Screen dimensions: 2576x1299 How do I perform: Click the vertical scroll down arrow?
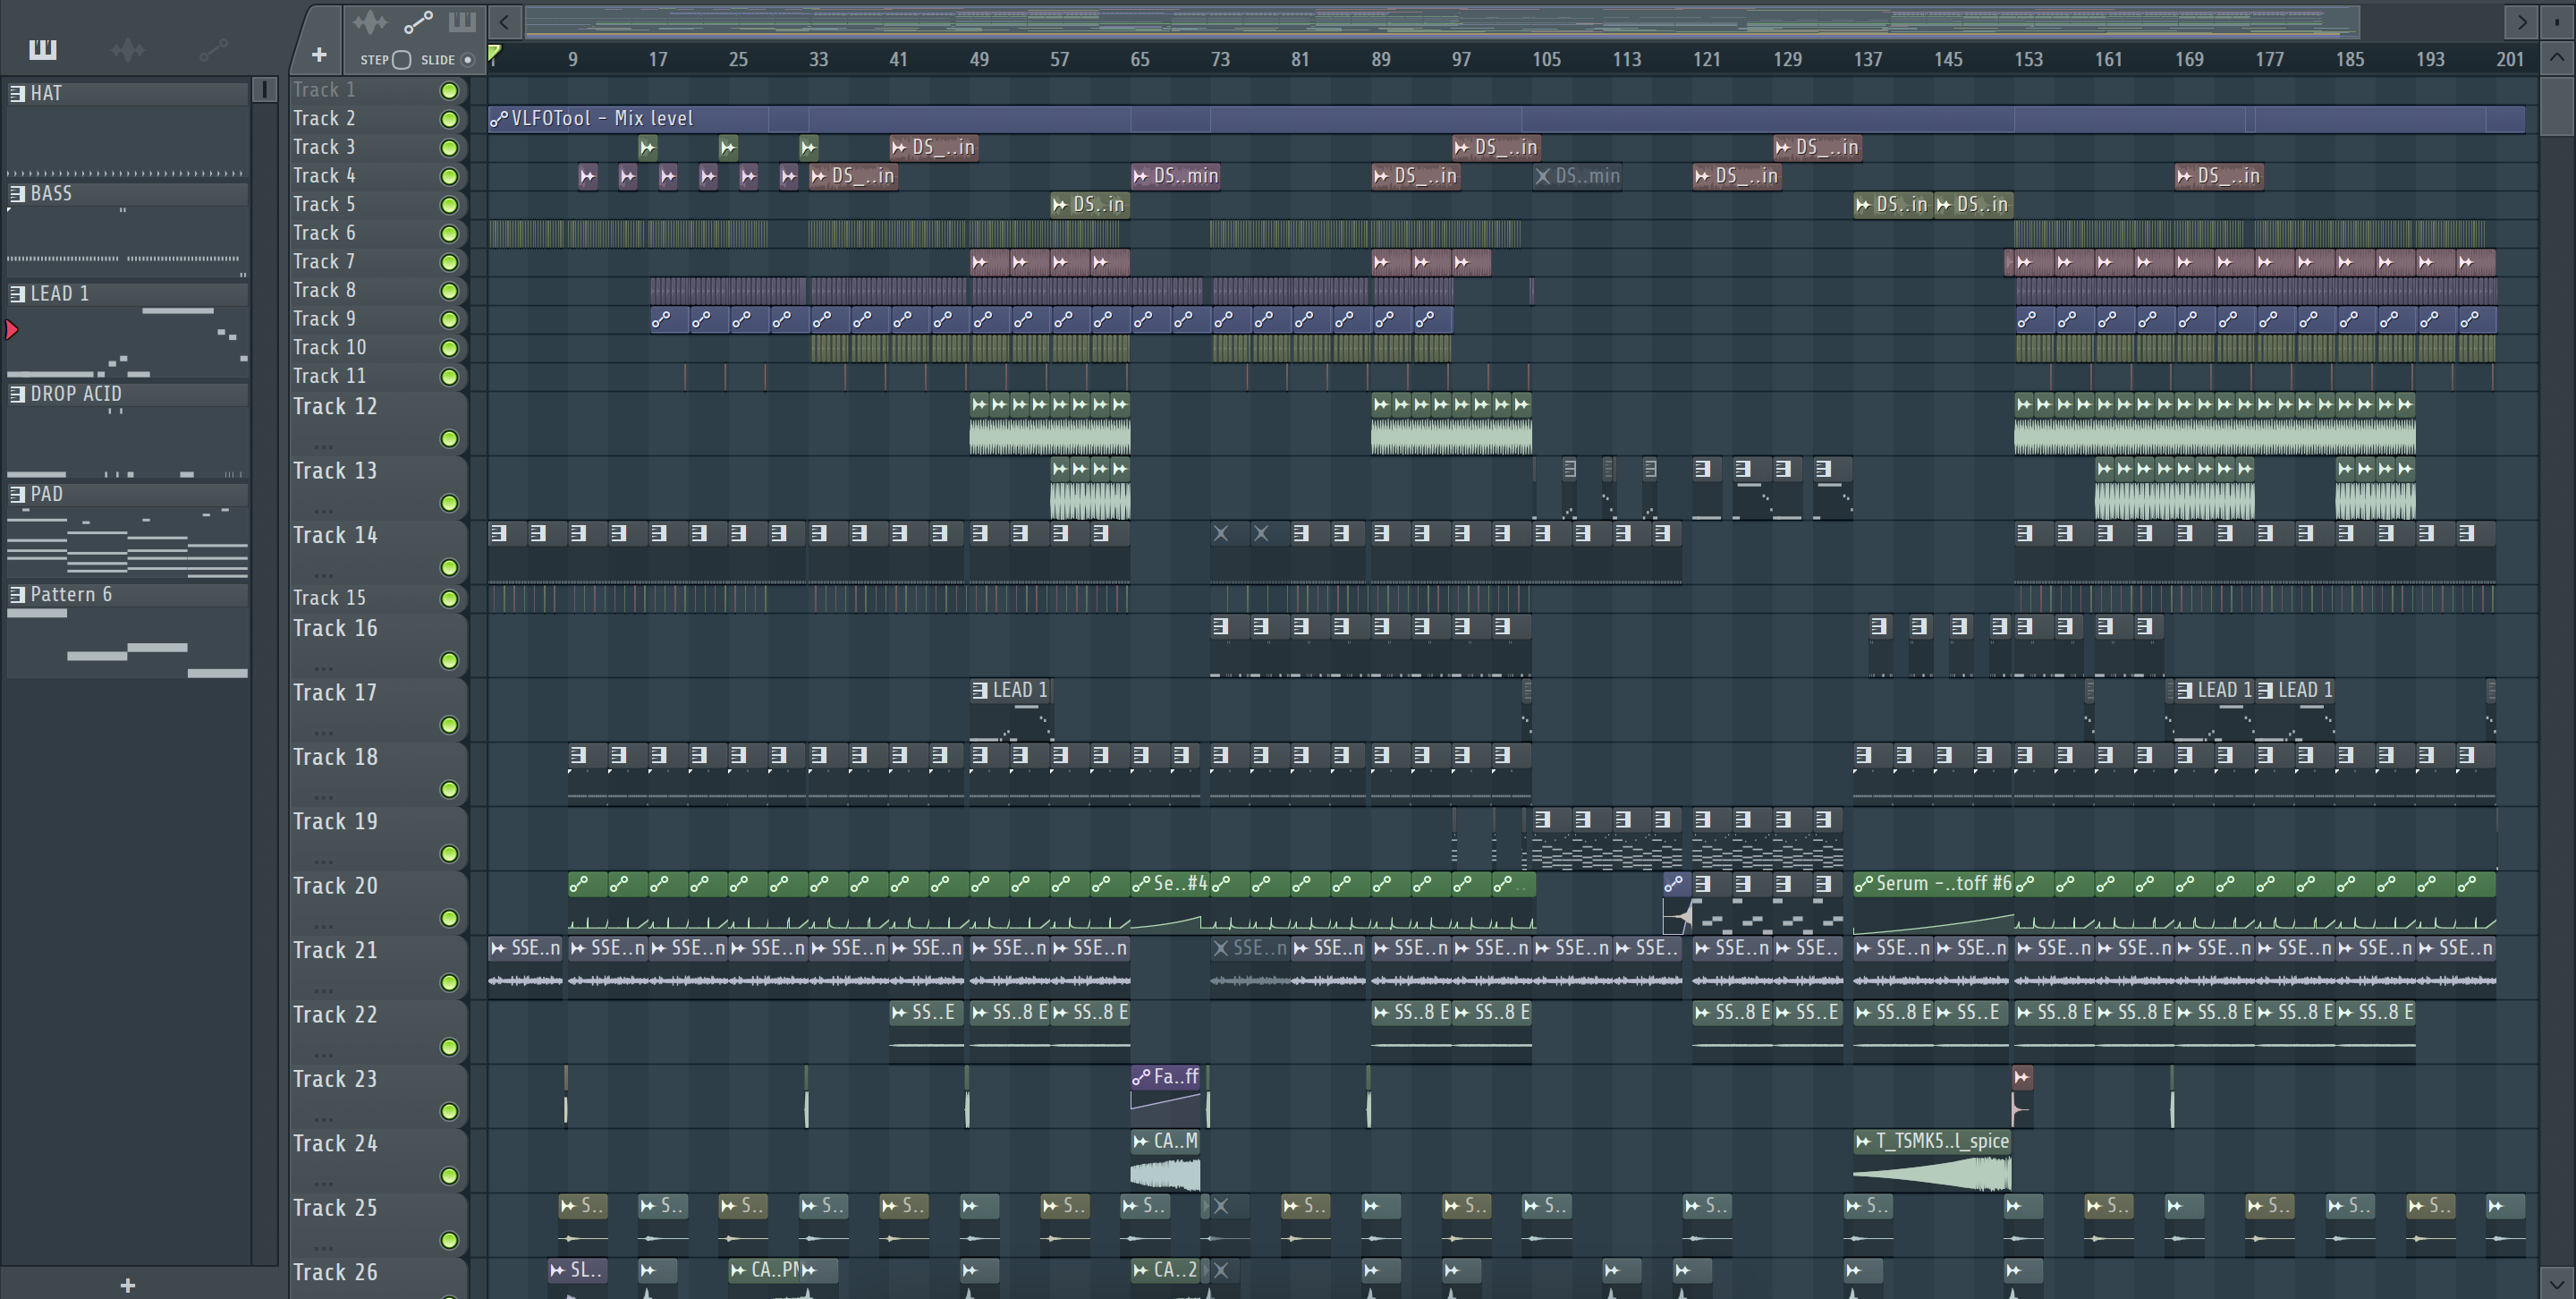[2557, 1283]
